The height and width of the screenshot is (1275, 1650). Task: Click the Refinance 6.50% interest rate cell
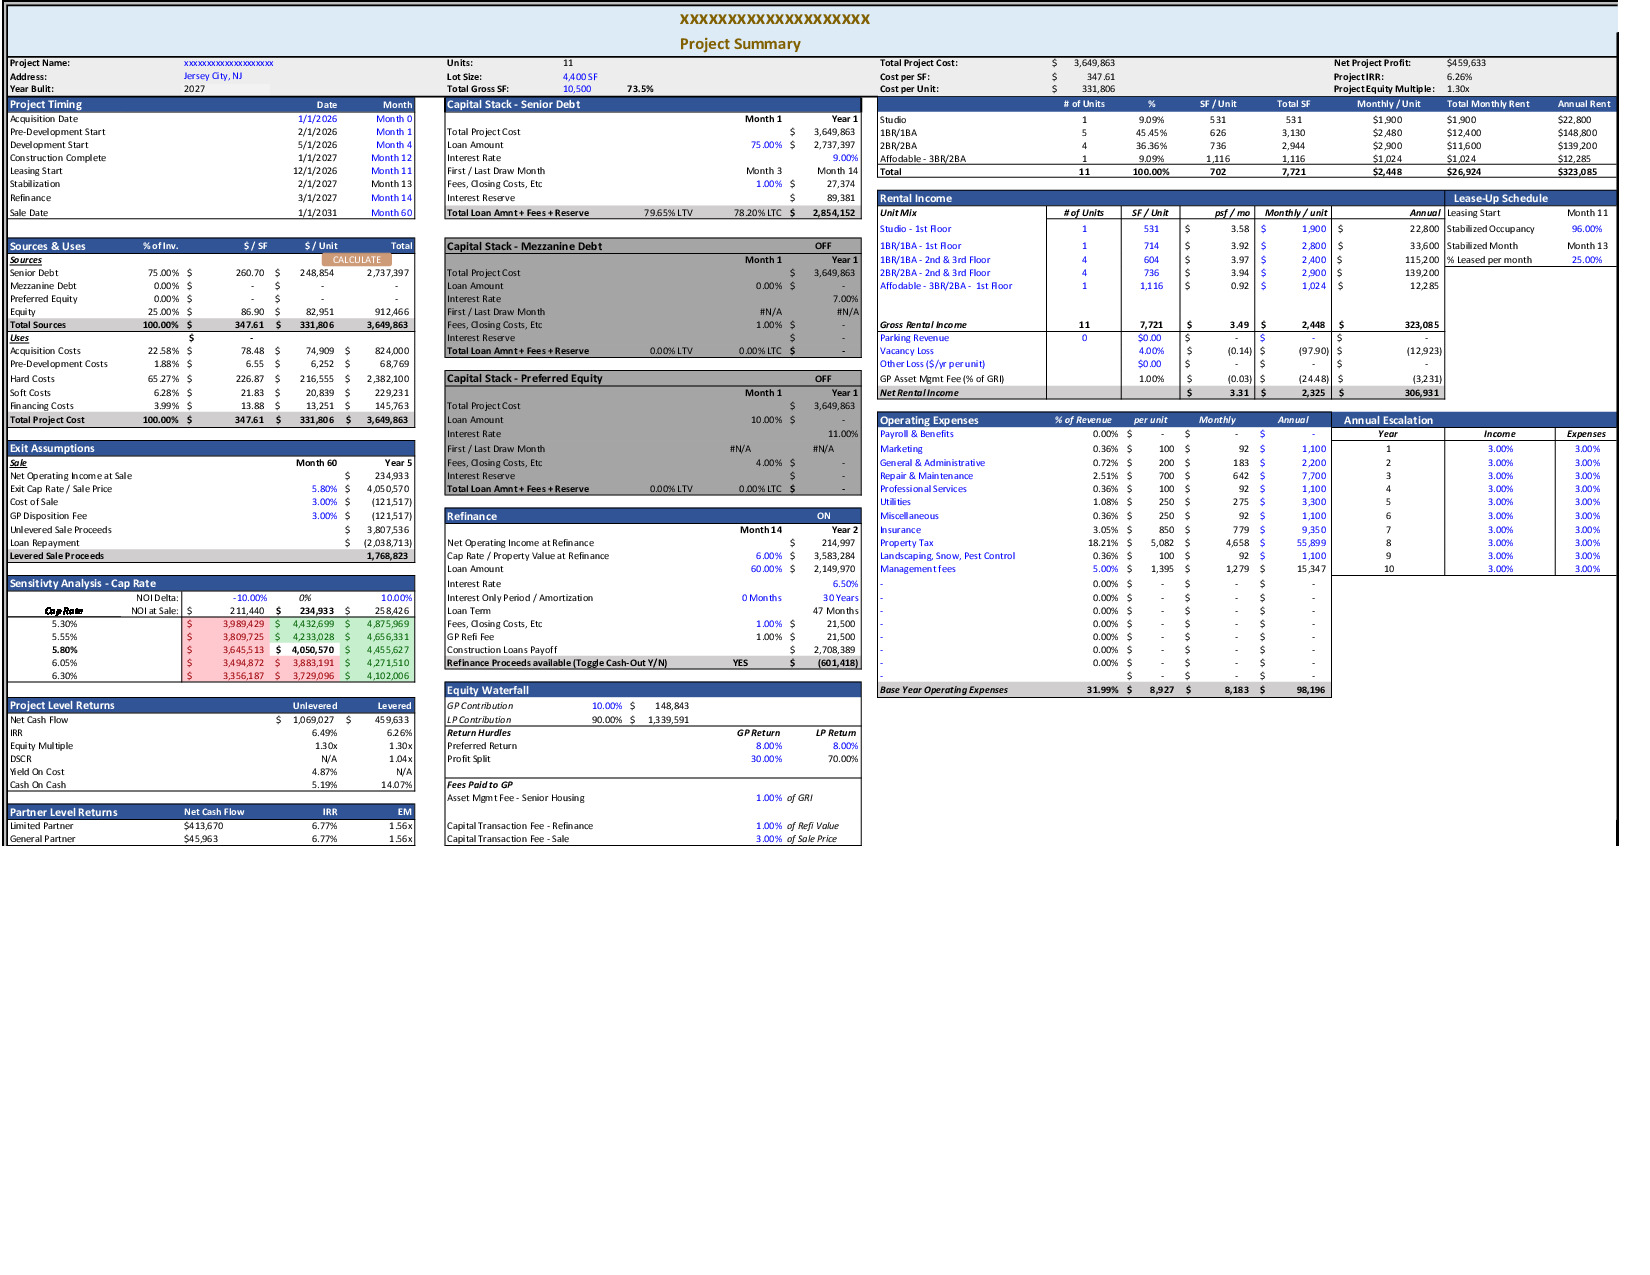(845, 584)
